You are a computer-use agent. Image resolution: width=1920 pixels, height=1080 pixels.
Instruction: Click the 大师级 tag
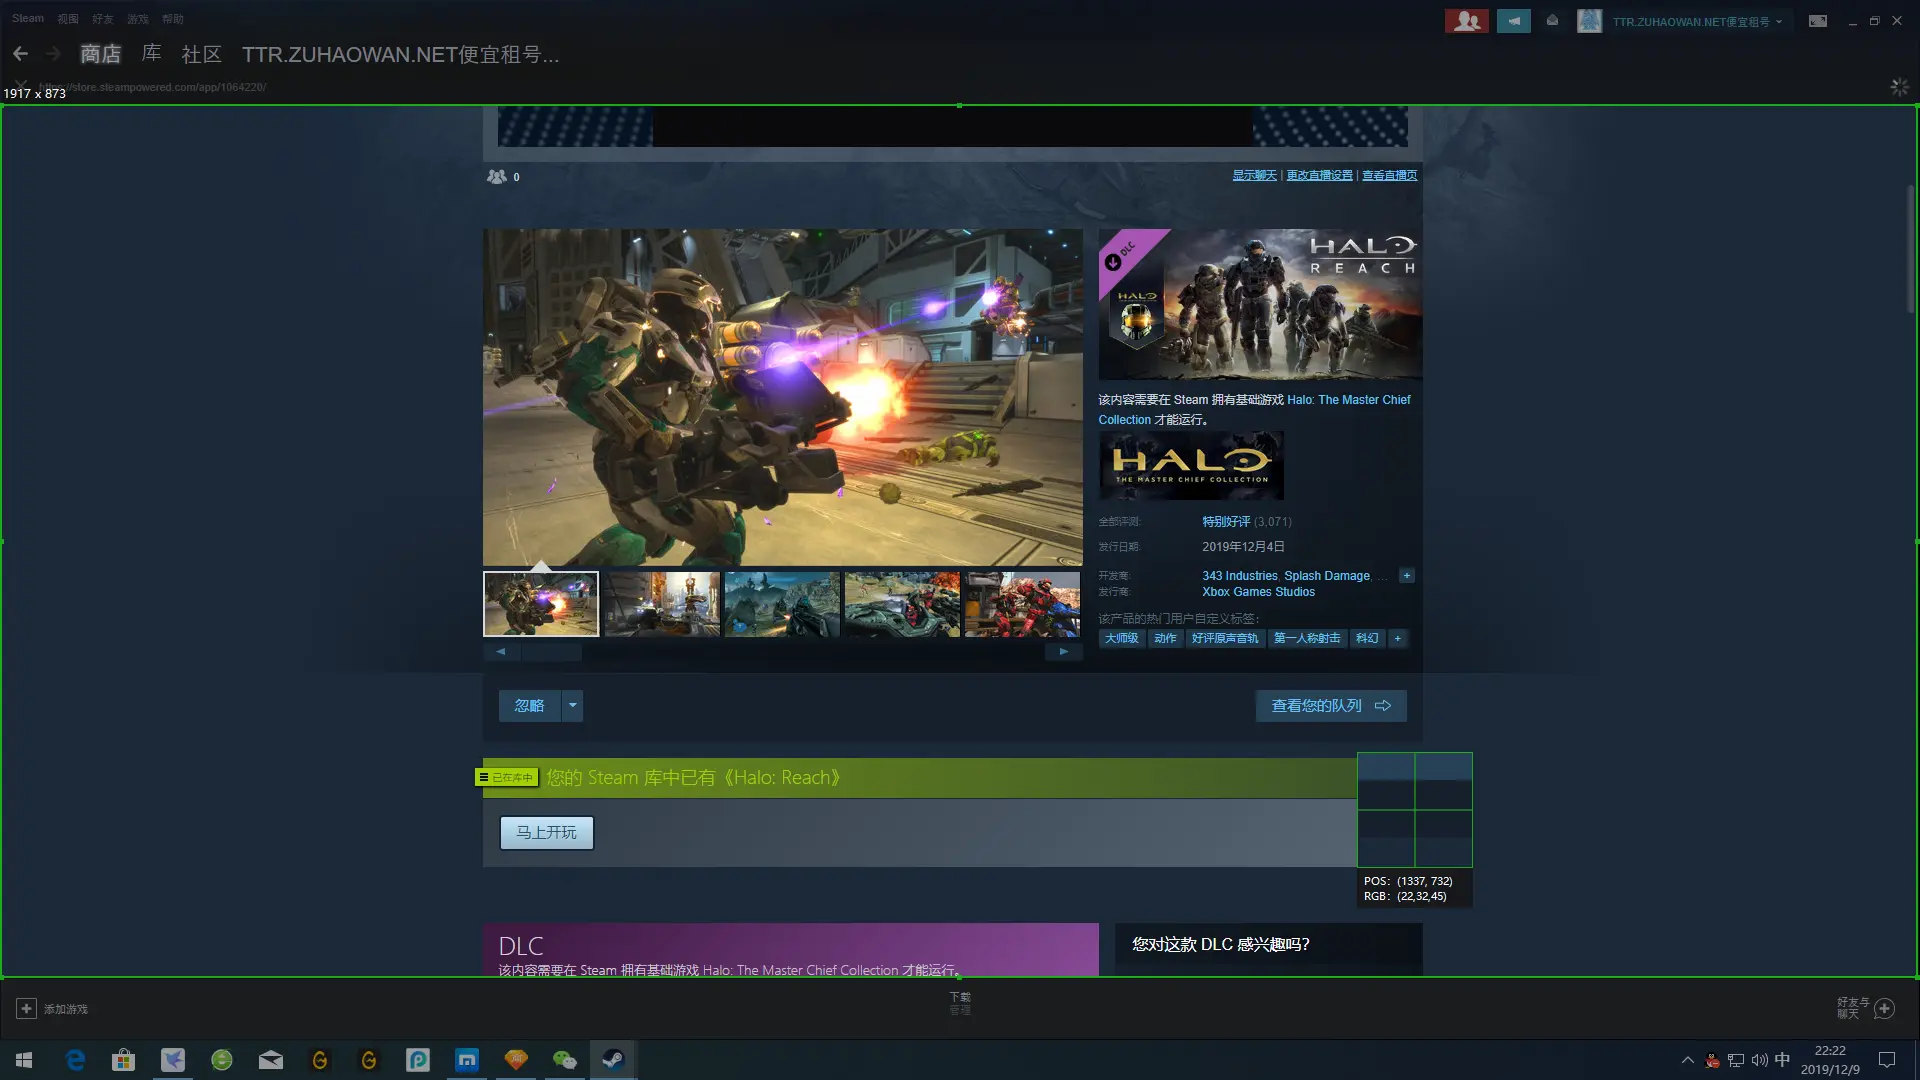[x=1121, y=638]
